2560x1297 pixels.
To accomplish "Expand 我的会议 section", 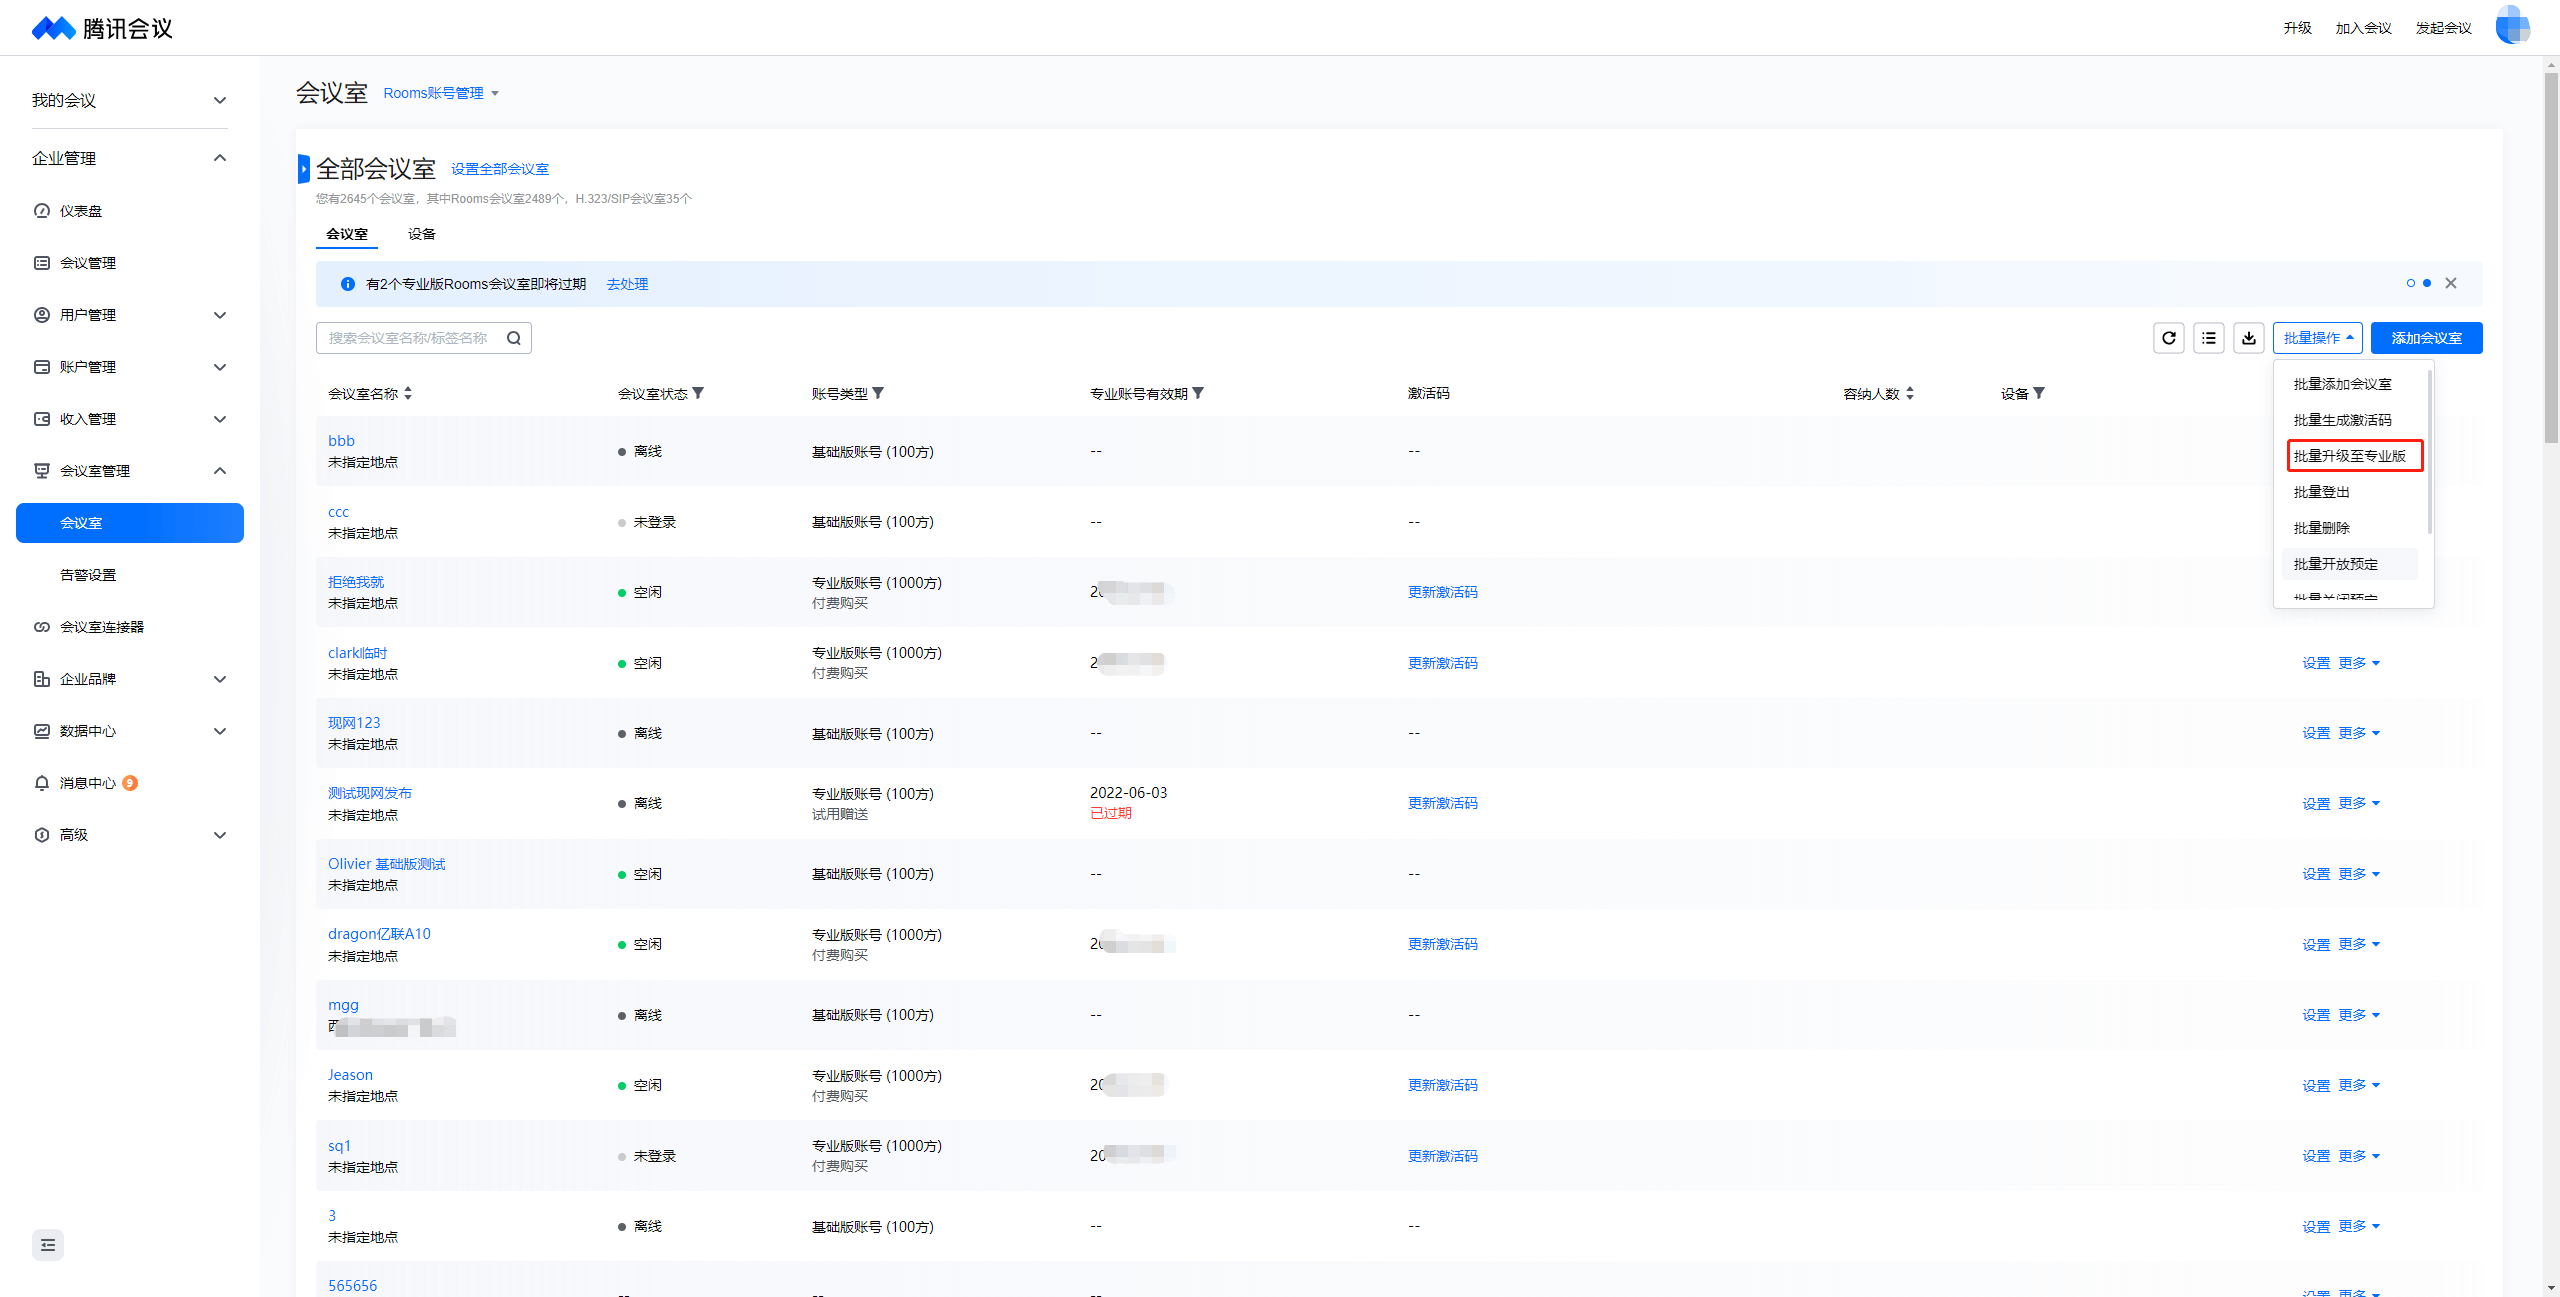I will [x=130, y=100].
